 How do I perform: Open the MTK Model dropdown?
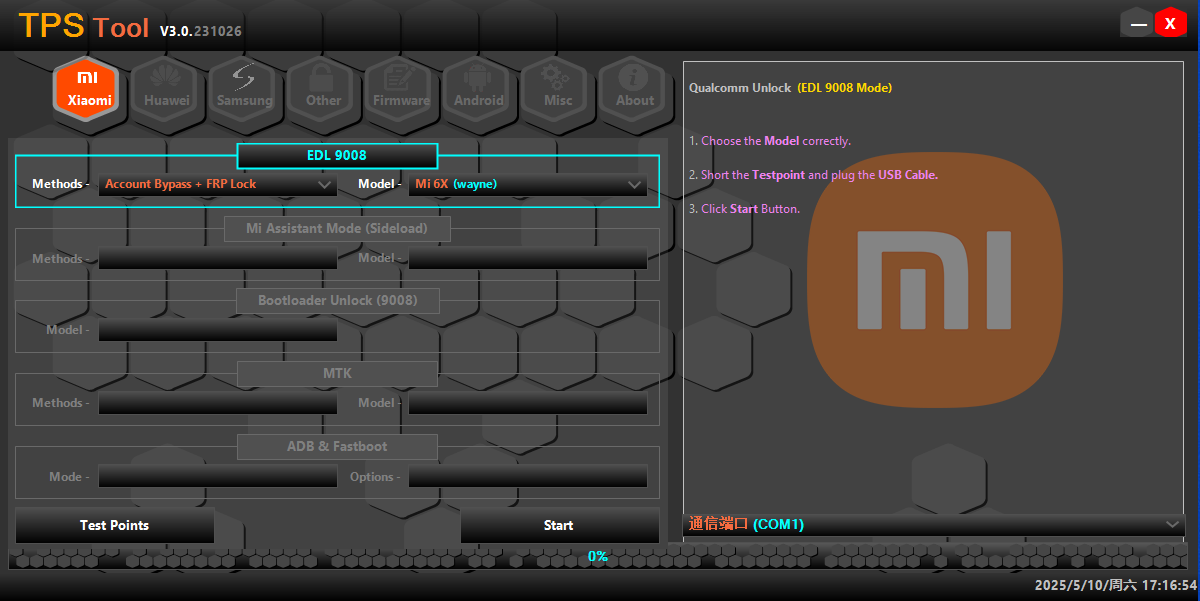(x=528, y=403)
